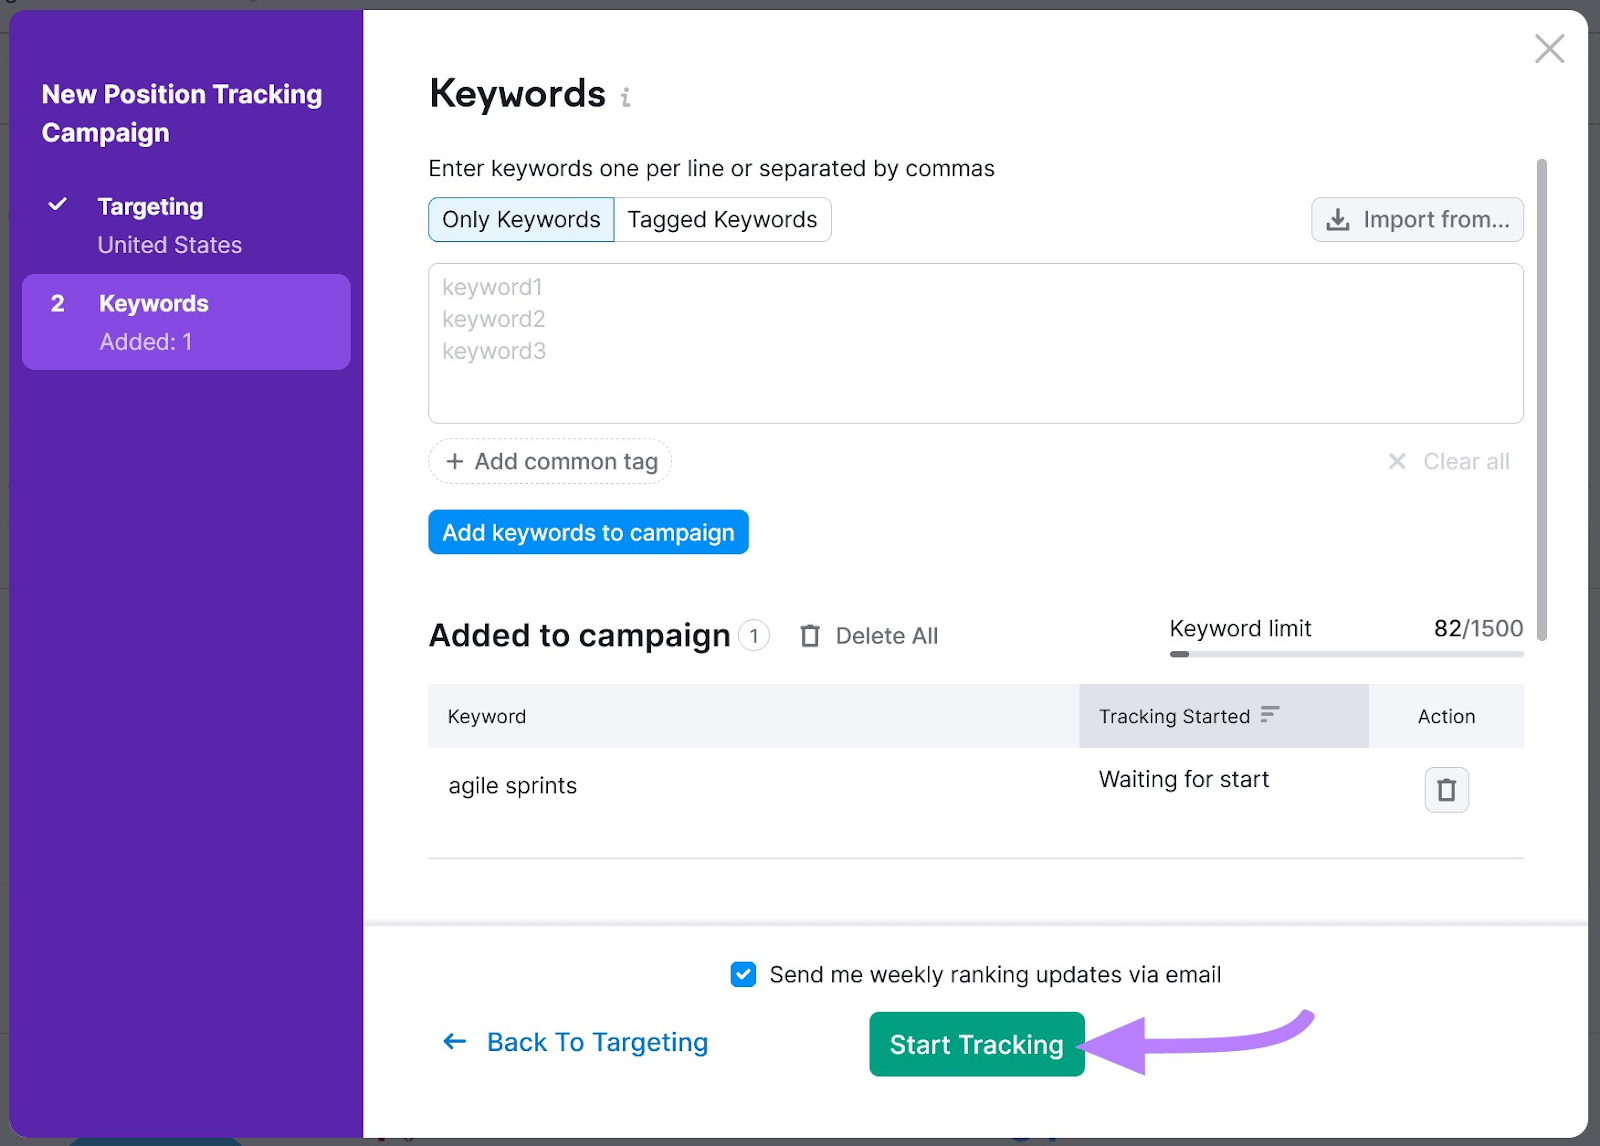Uncheck weekly ranking updates email checkbox
The image size is (1600, 1146).
pos(743,974)
